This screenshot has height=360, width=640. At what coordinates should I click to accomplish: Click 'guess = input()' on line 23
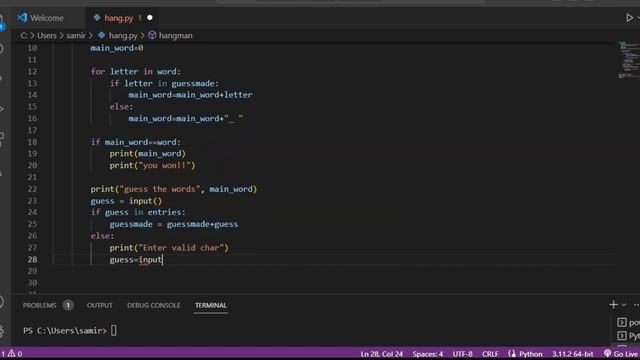[x=126, y=201]
